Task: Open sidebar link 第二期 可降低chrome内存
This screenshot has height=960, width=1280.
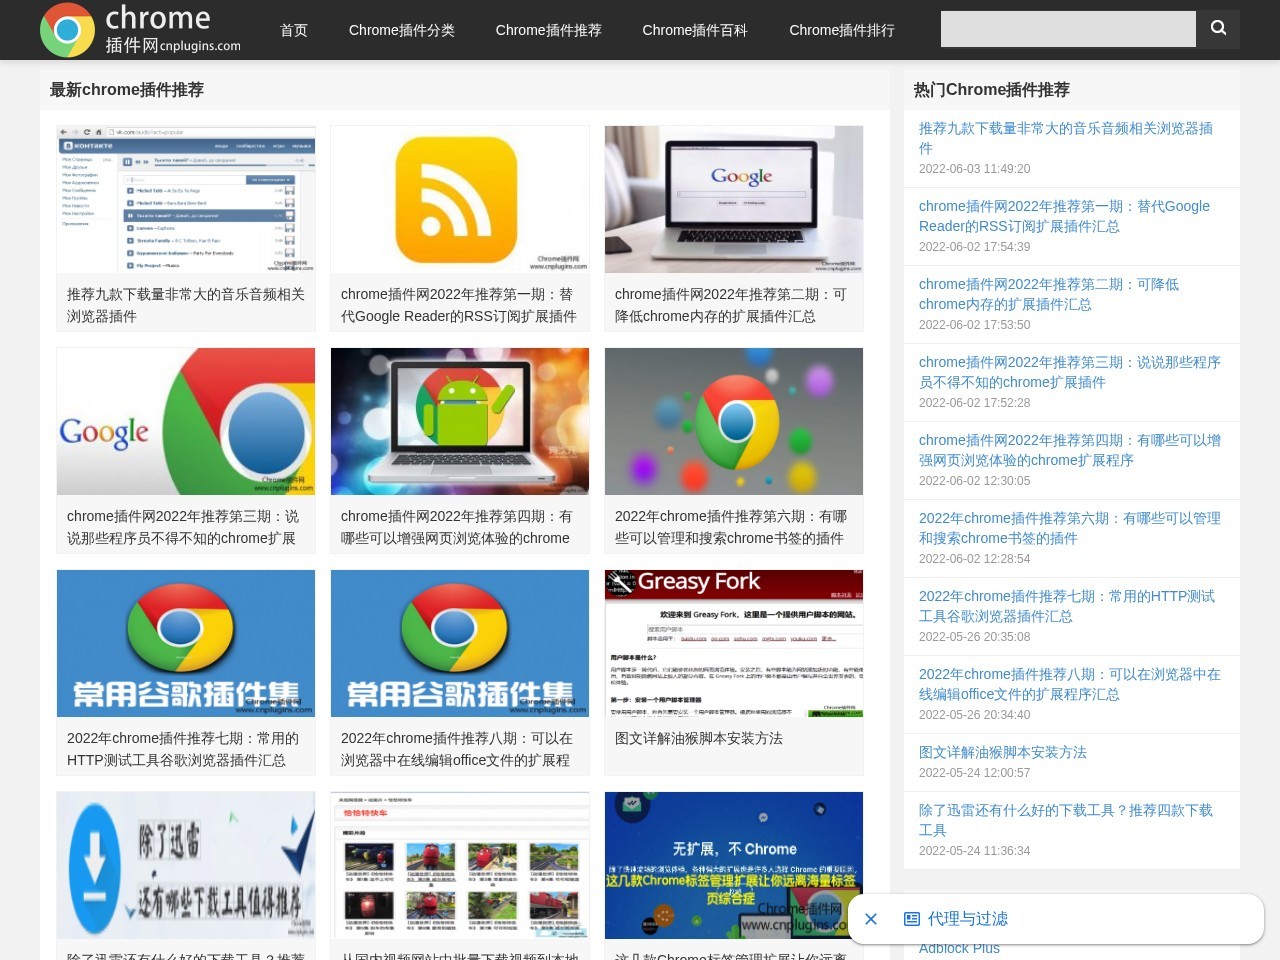Action: [1049, 294]
